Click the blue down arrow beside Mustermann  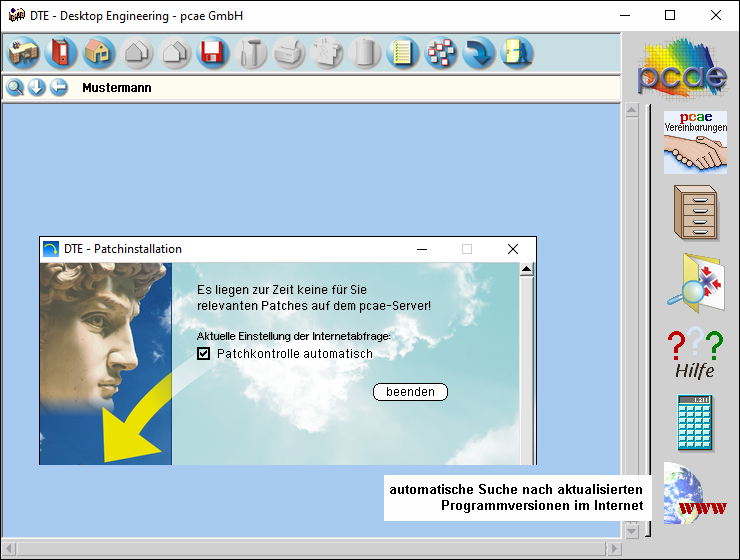[x=37, y=88]
